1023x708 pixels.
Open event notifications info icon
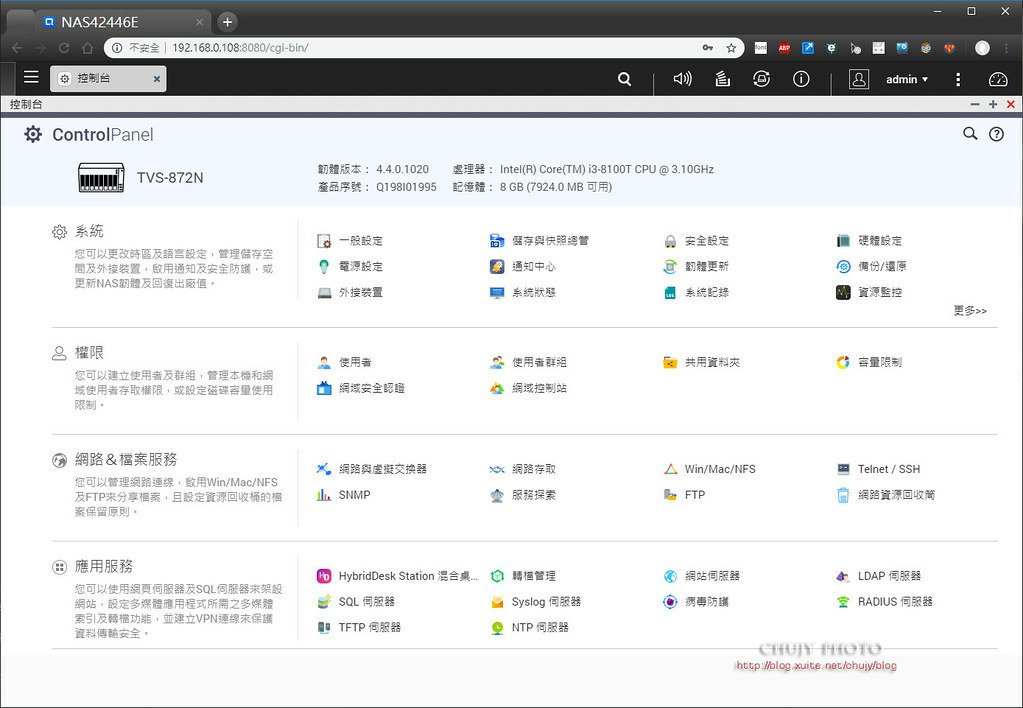coord(801,79)
